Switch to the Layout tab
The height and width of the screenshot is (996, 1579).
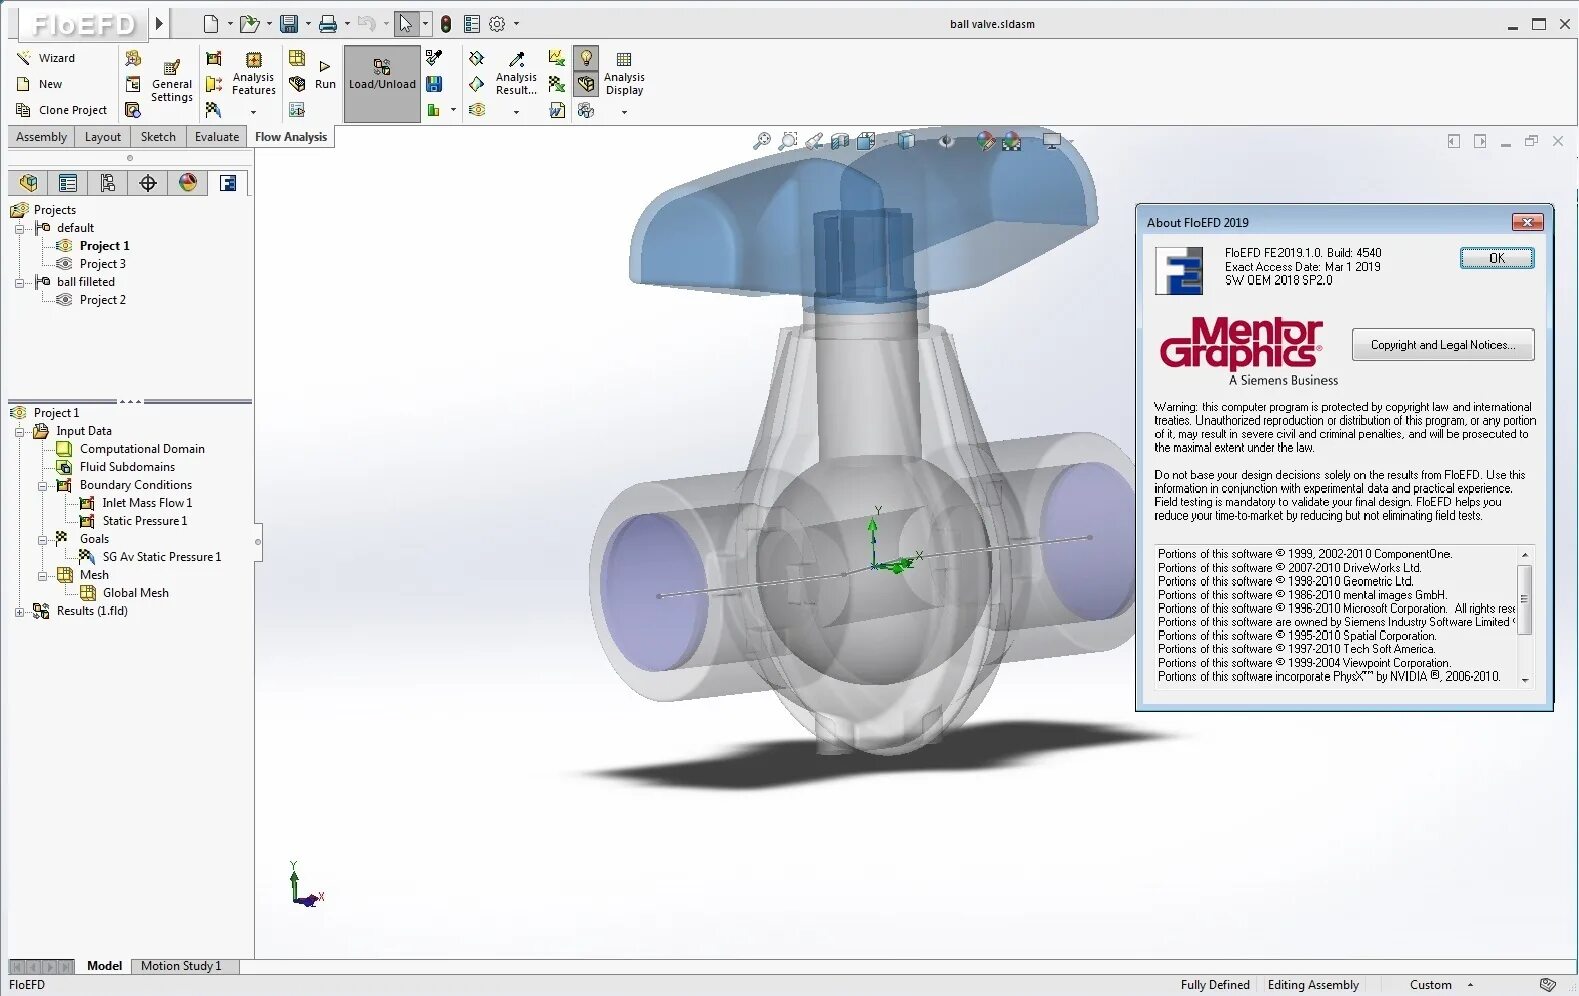[x=103, y=137]
